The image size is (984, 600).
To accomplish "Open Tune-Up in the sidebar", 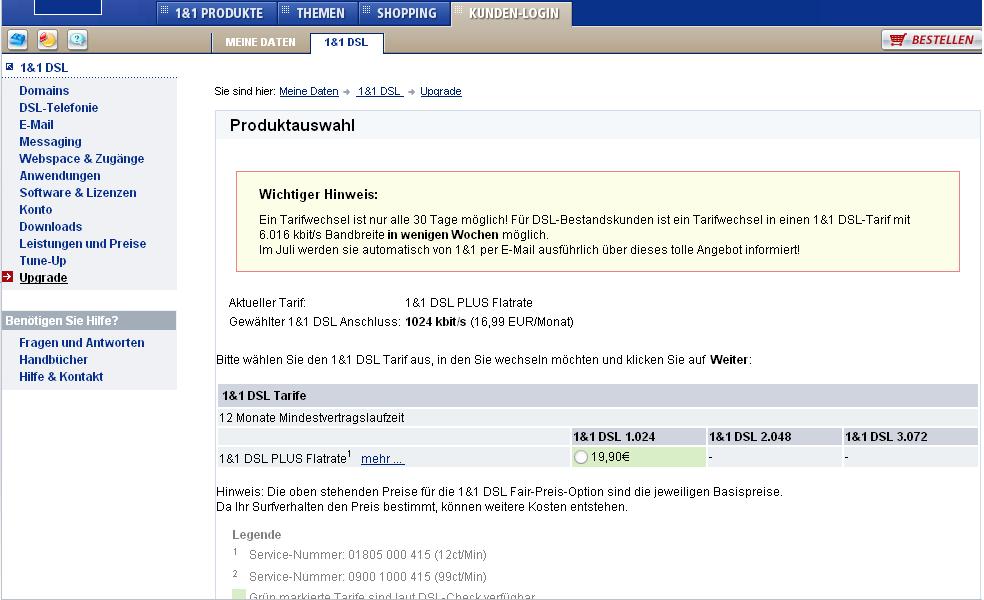I will tap(43, 260).
